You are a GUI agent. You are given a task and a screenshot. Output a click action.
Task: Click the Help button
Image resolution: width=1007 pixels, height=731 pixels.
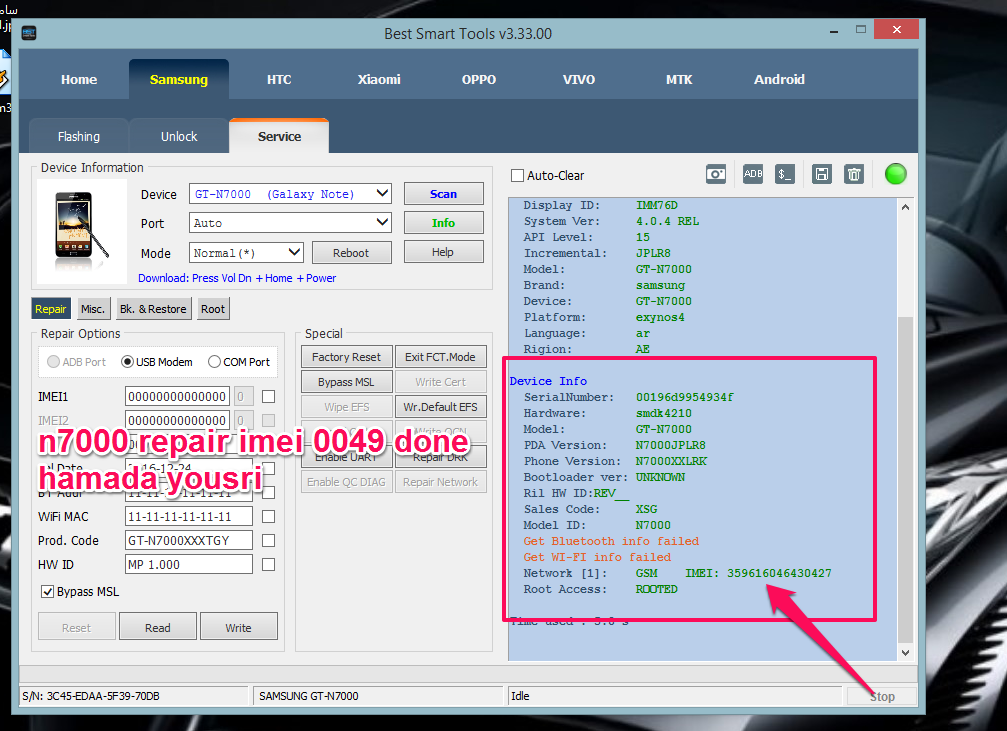444,252
